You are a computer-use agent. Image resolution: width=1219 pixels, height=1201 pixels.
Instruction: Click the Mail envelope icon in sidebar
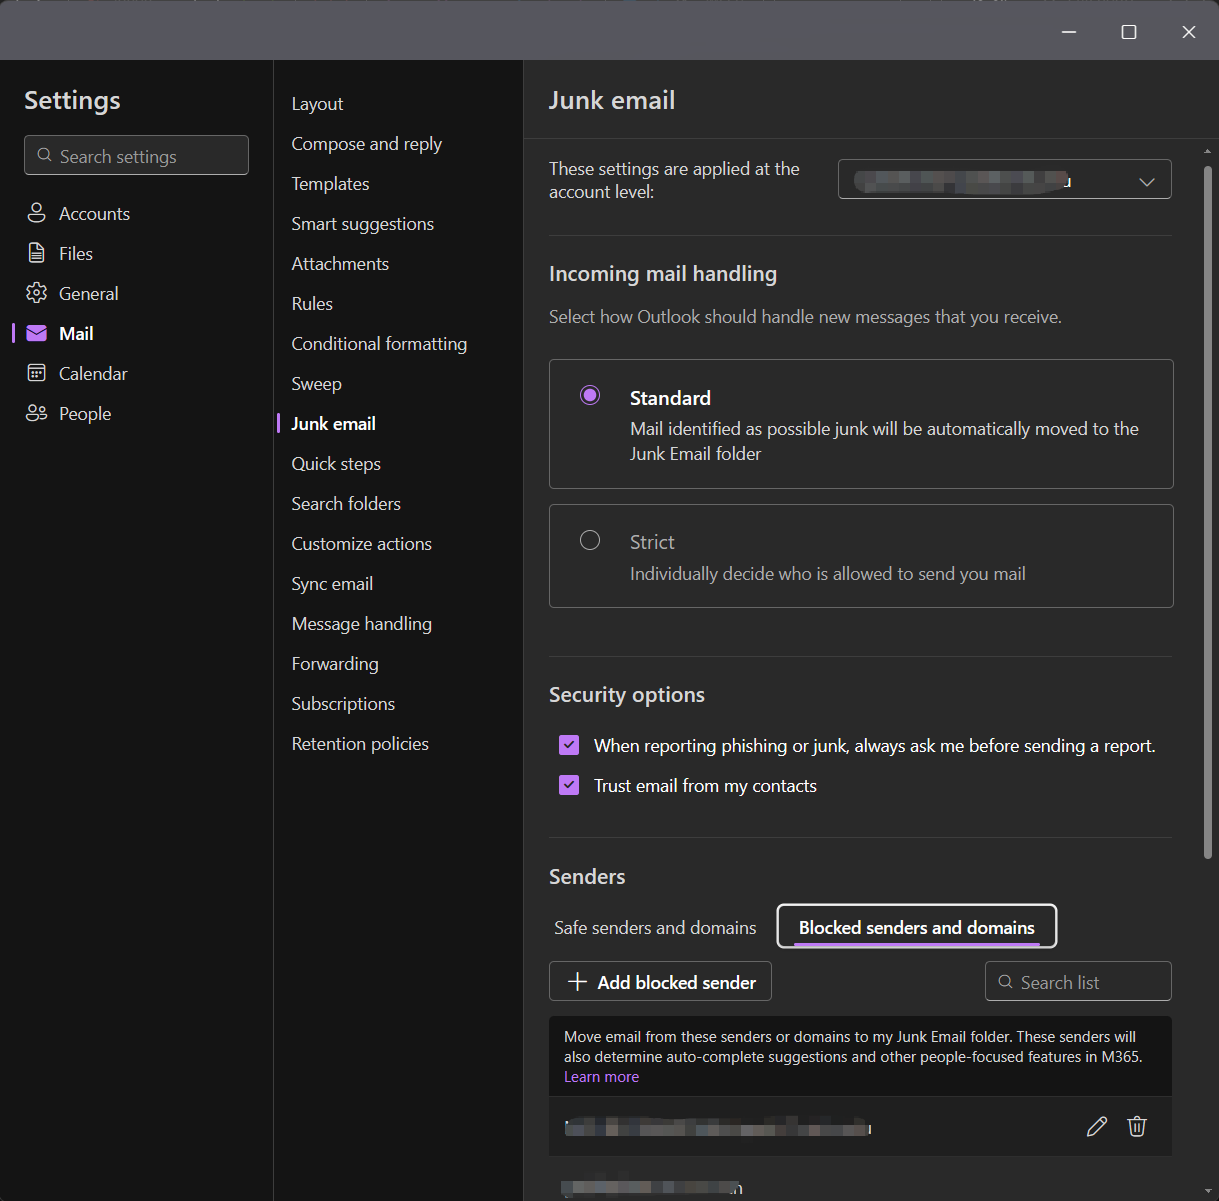(x=37, y=333)
